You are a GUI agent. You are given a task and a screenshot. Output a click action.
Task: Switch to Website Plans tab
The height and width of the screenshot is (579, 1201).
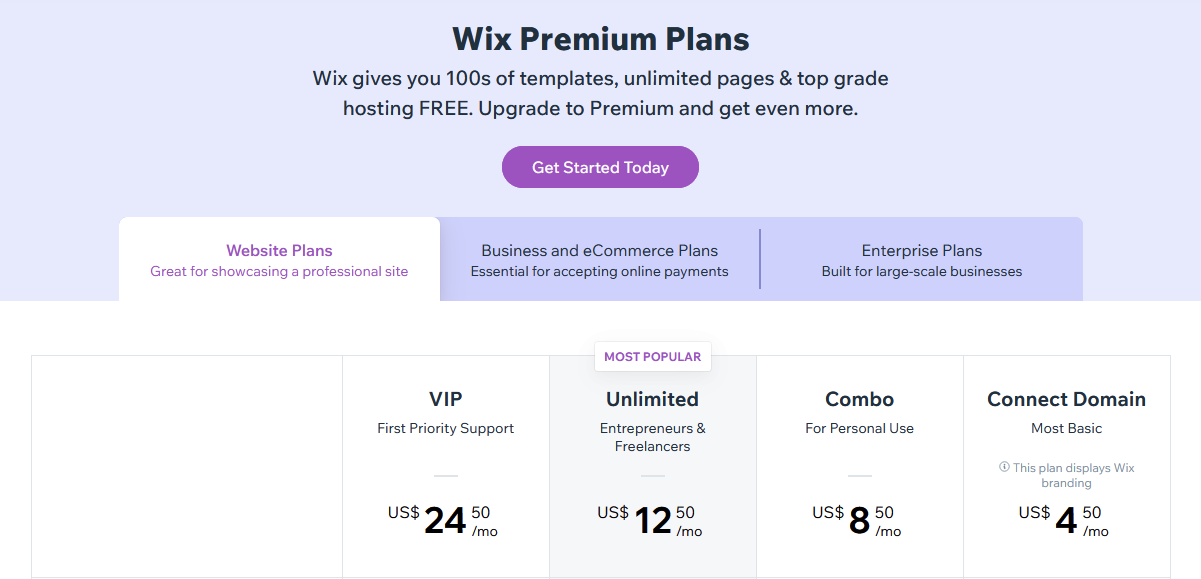[279, 259]
